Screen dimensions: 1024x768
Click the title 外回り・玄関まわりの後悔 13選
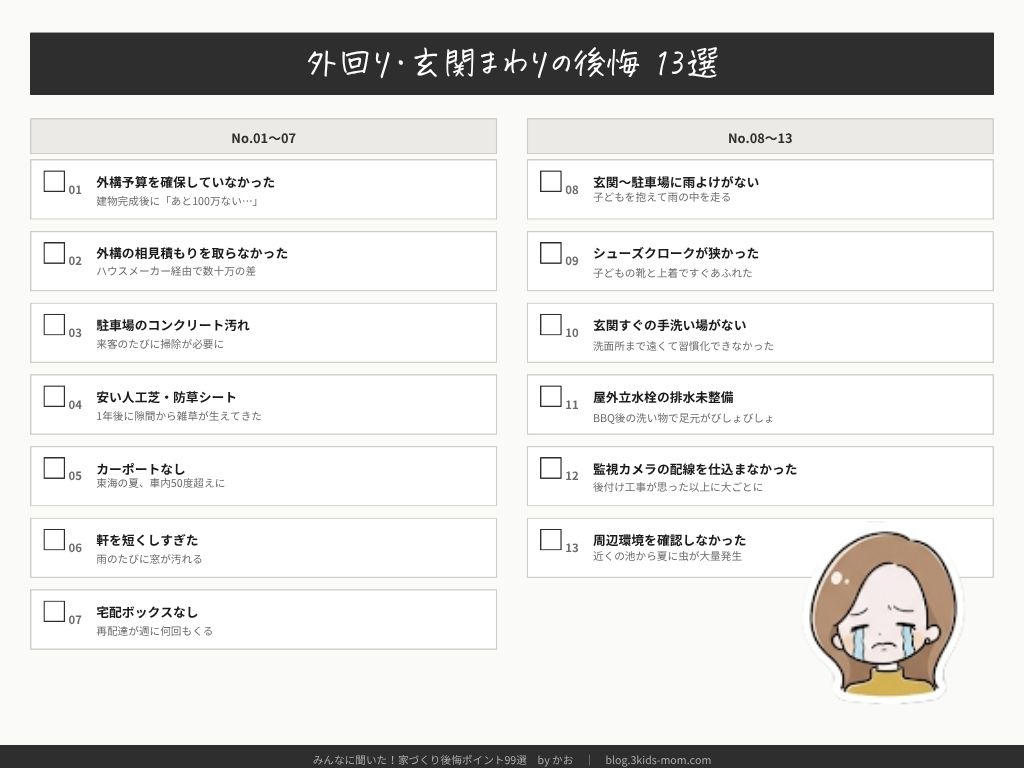(512, 64)
